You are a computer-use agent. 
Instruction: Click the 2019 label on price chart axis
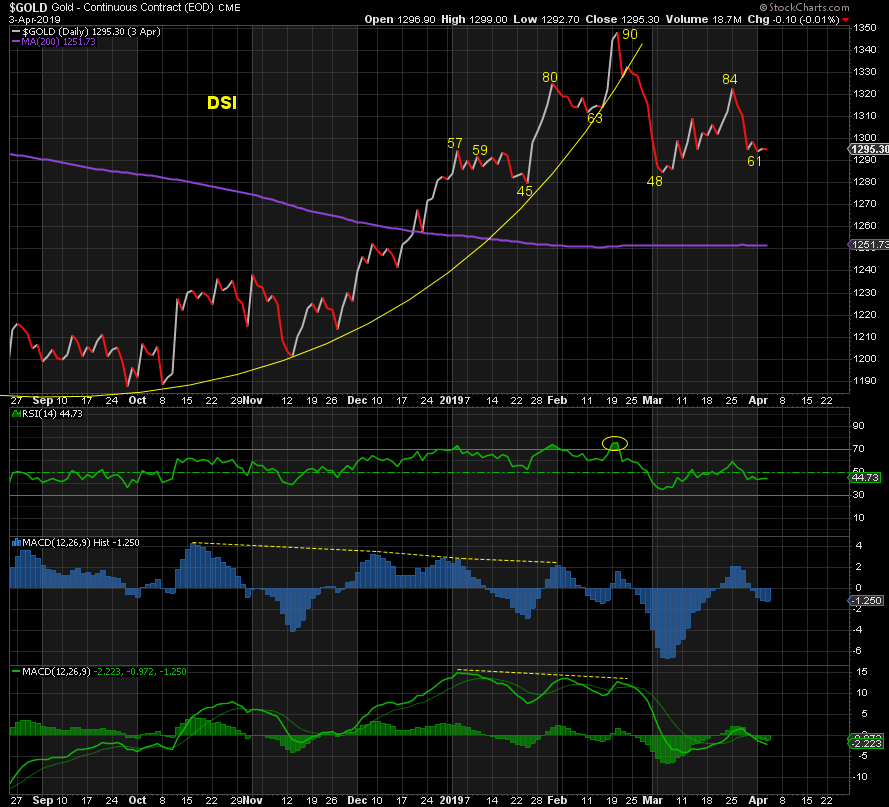(453, 399)
